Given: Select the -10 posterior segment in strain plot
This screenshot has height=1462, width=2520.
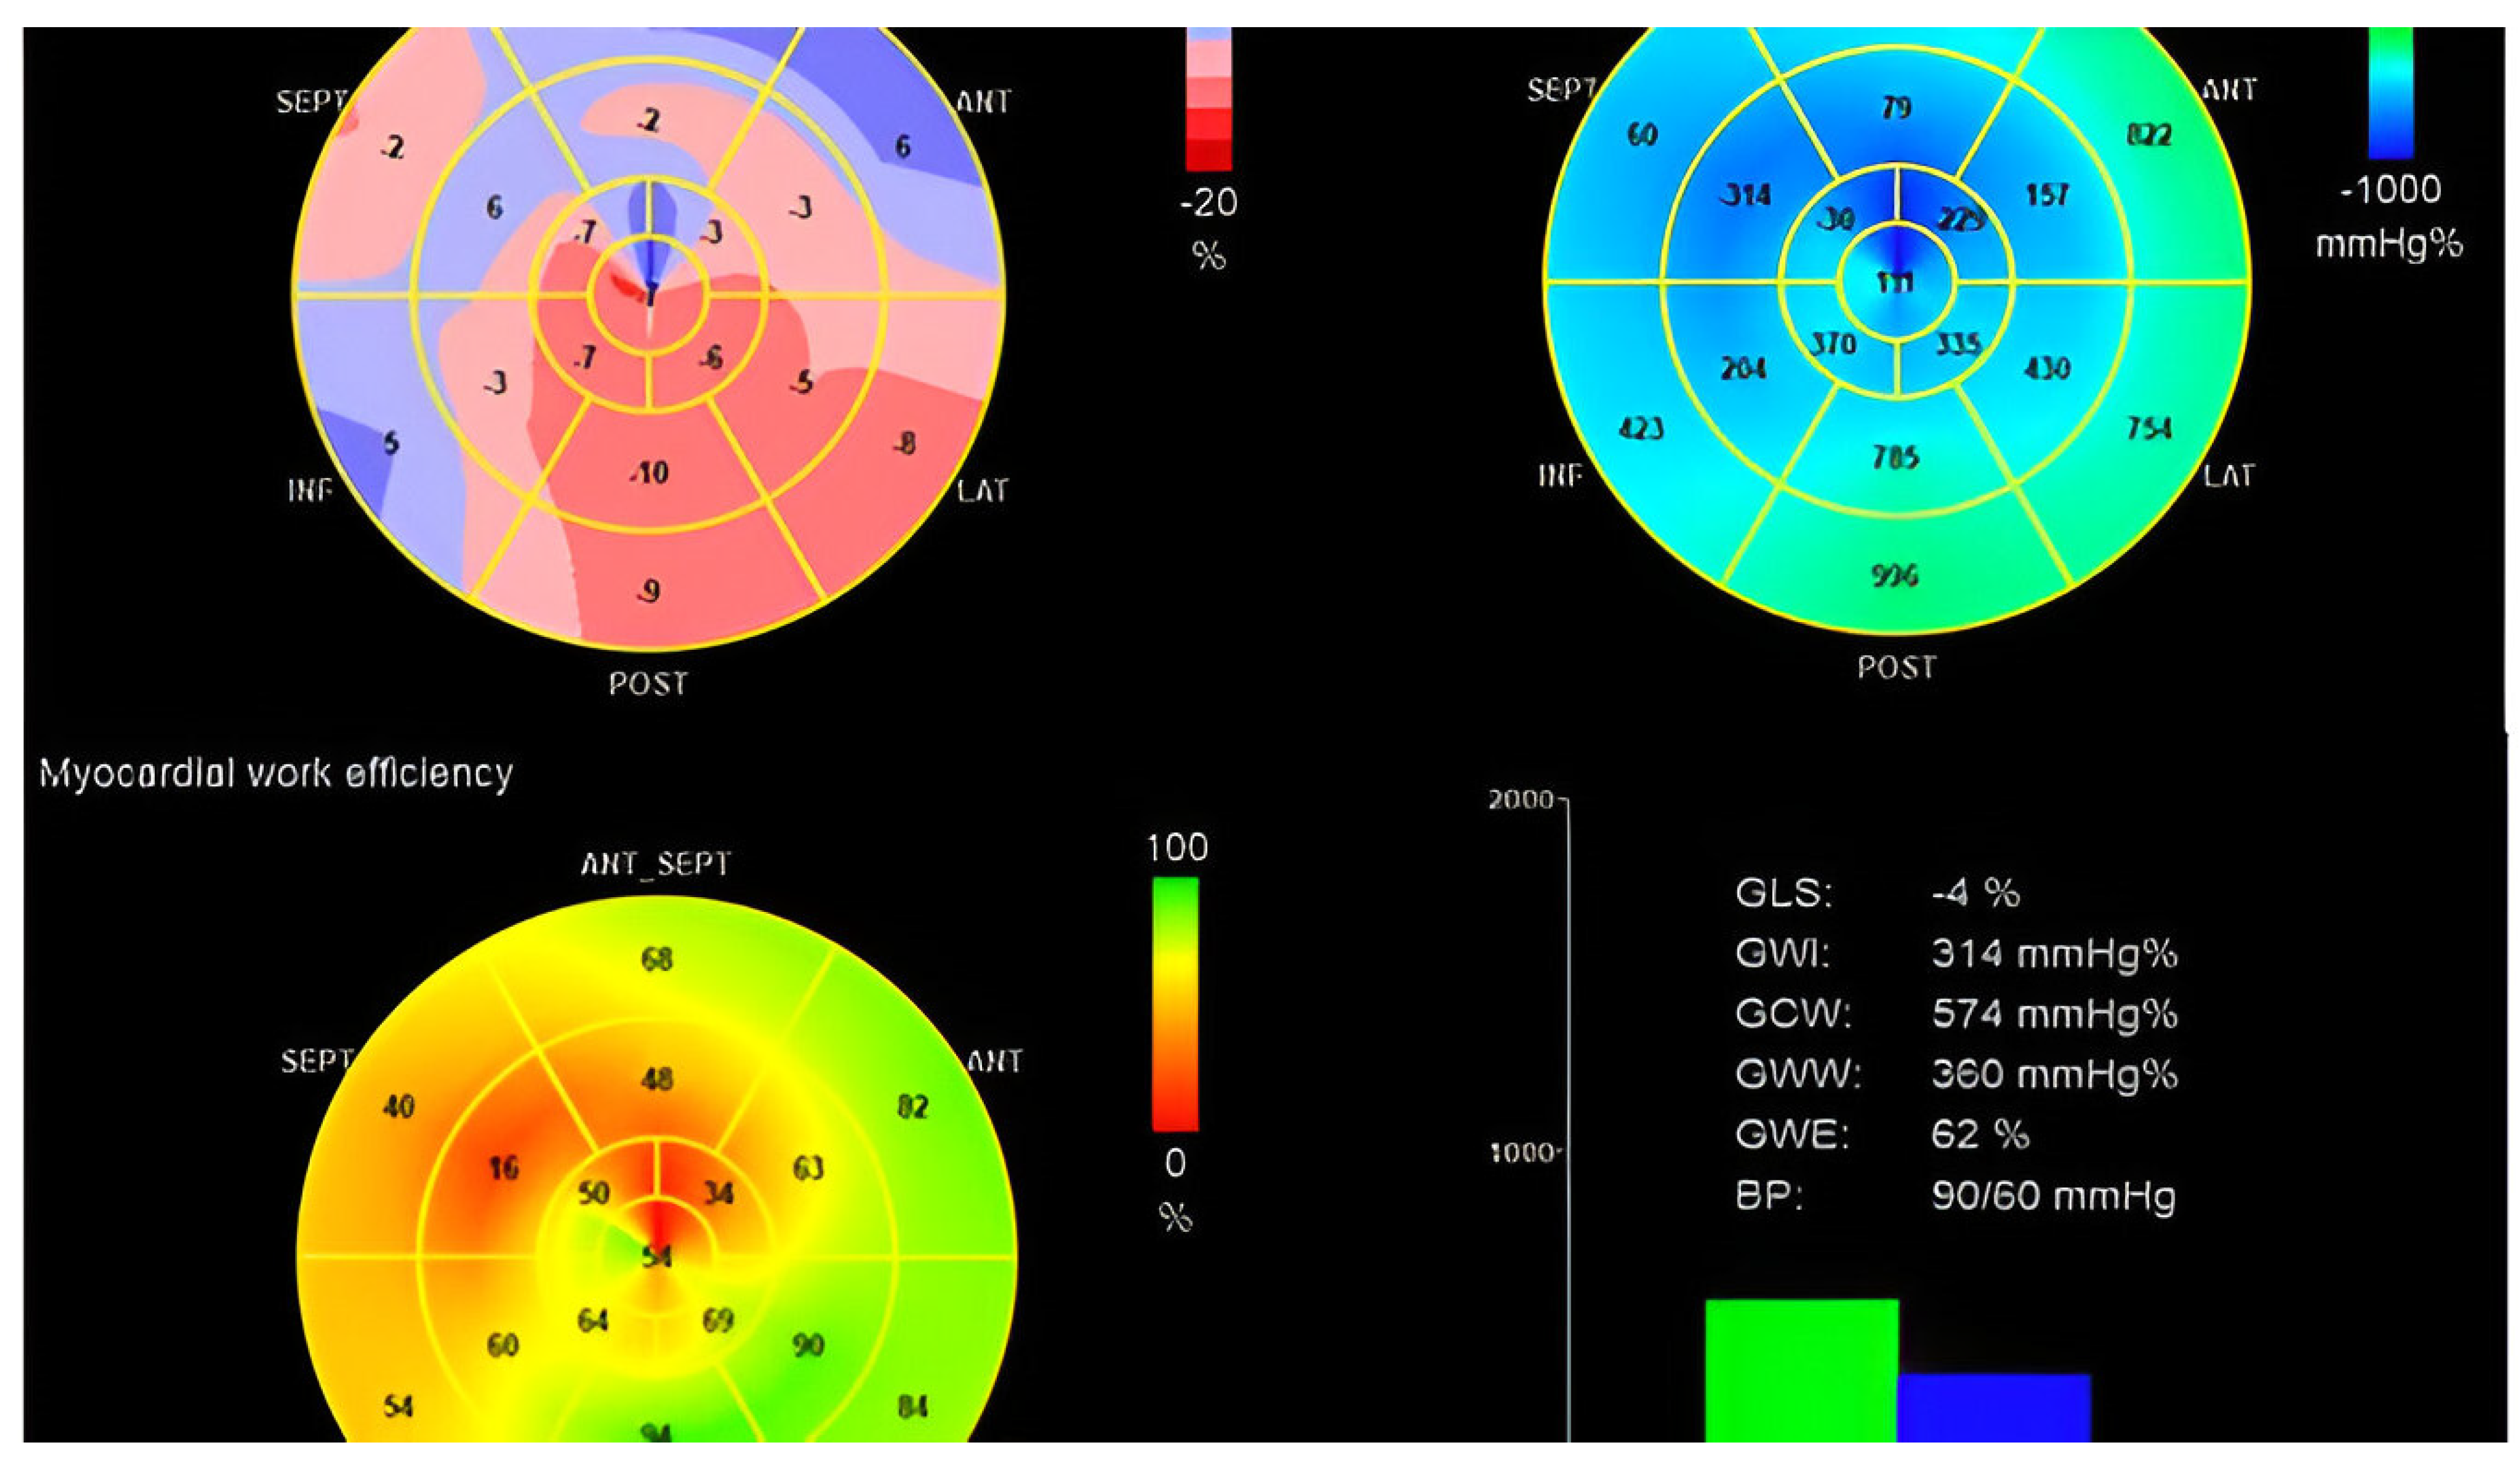Looking at the screenshot, I should [x=649, y=472].
